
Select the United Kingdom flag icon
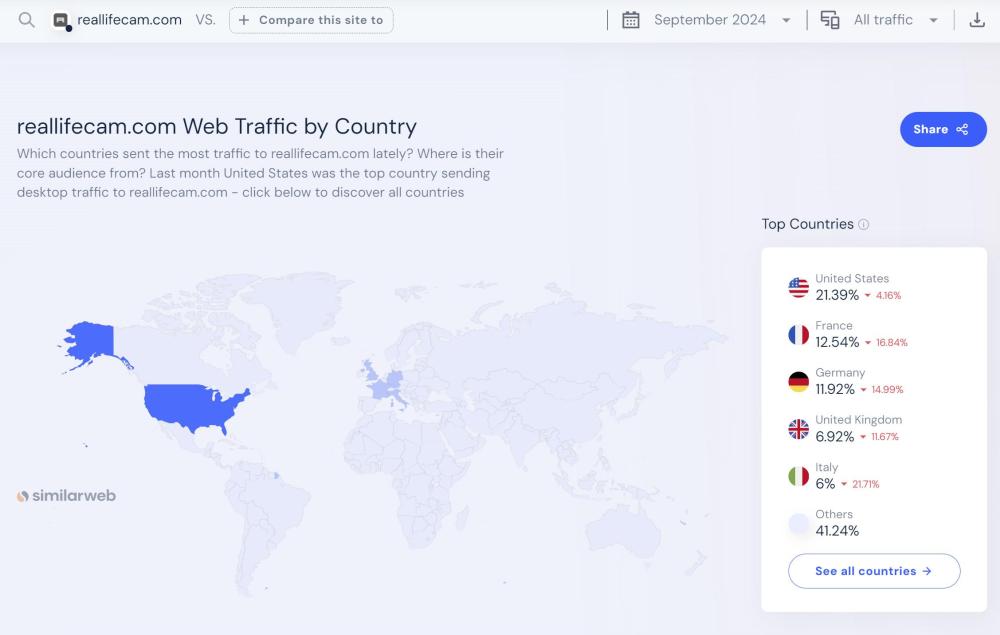coord(798,429)
